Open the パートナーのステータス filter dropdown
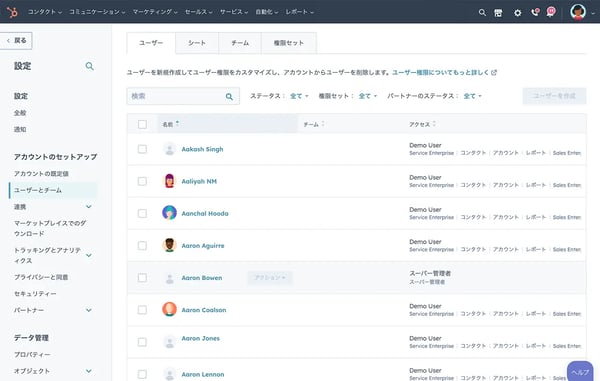 (473, 96)
